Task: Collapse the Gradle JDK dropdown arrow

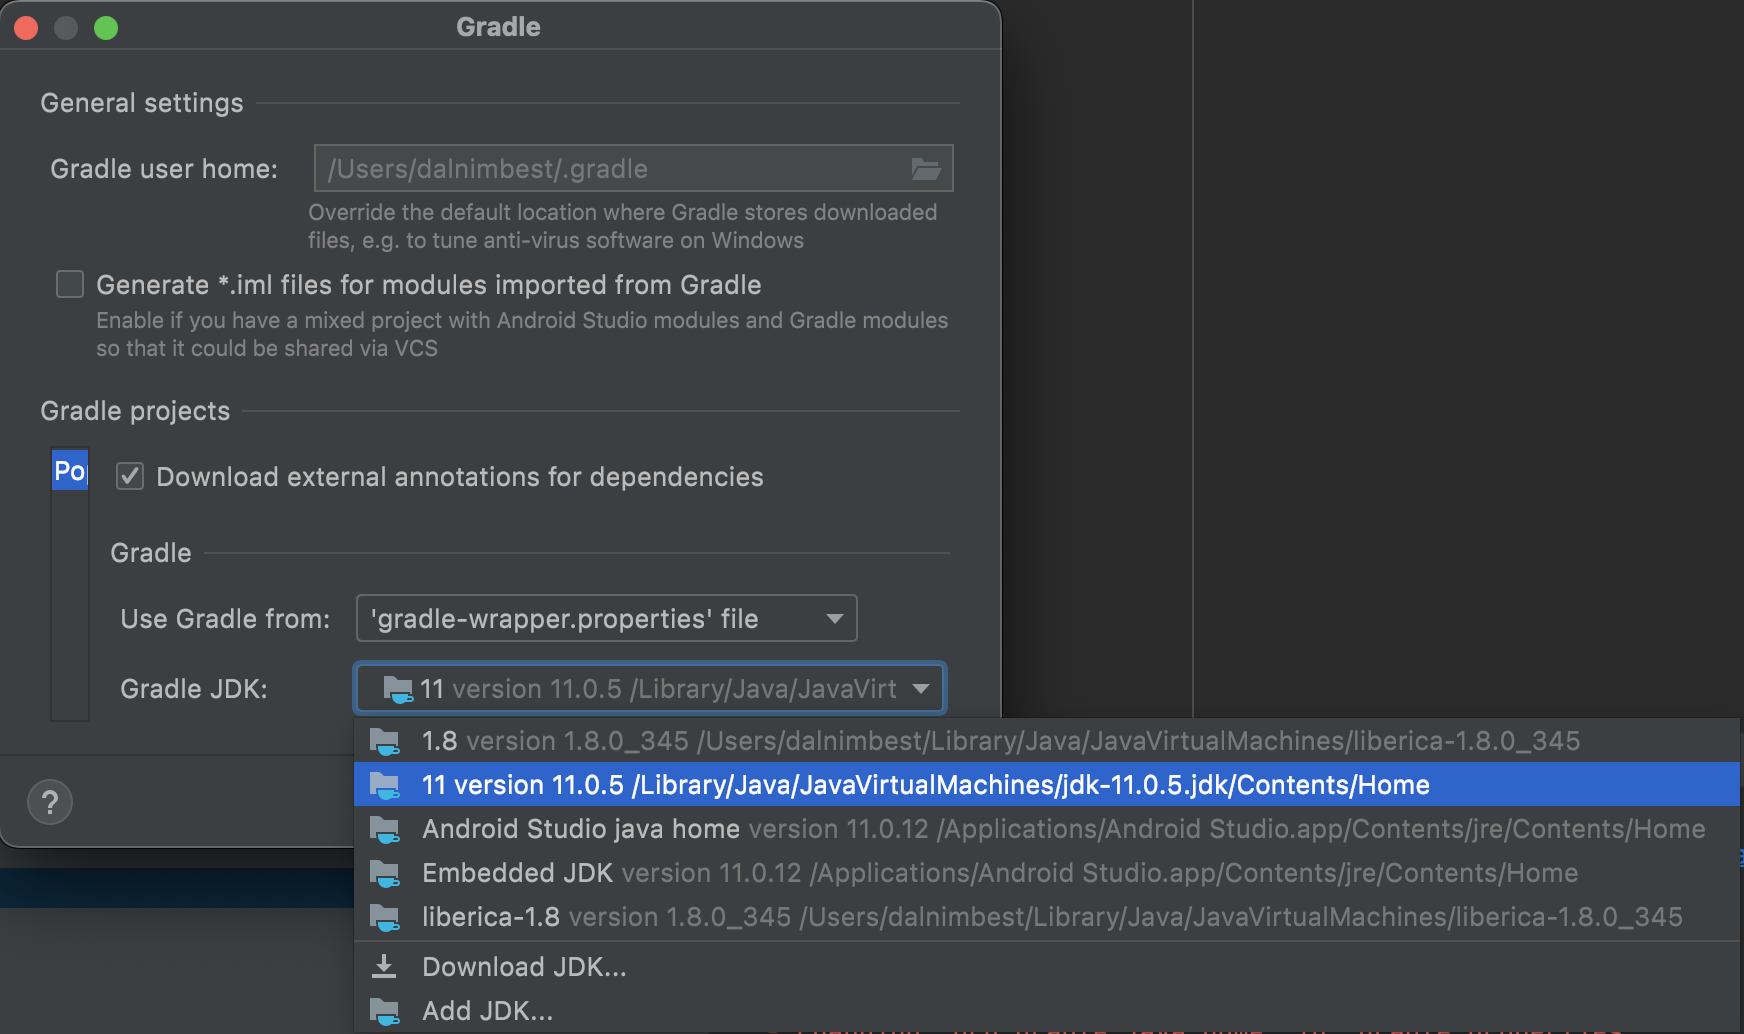Action: 921,688
